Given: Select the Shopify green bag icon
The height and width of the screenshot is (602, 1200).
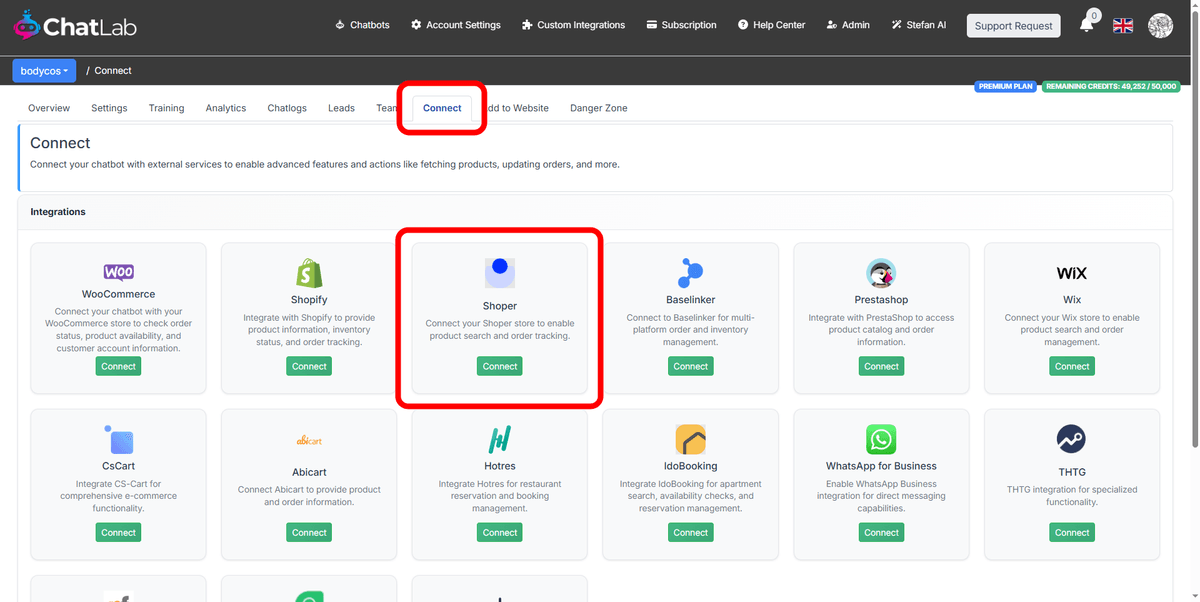Looking at the screenshot, I should click(308, 271).
